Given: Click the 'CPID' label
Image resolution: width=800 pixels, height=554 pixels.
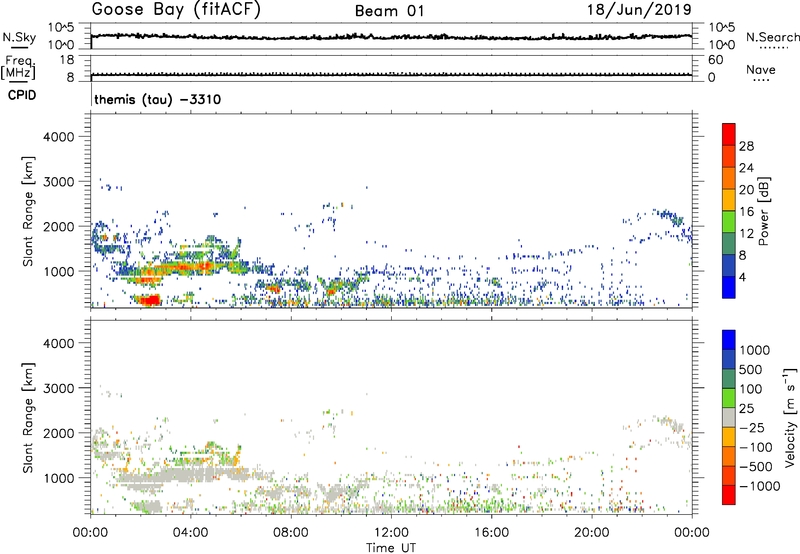Looking at the screenshot, I should click(x=22, y=95).
